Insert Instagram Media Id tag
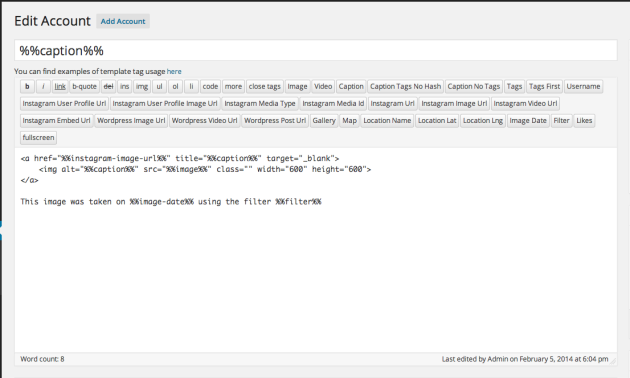 [x=333, y=104]
